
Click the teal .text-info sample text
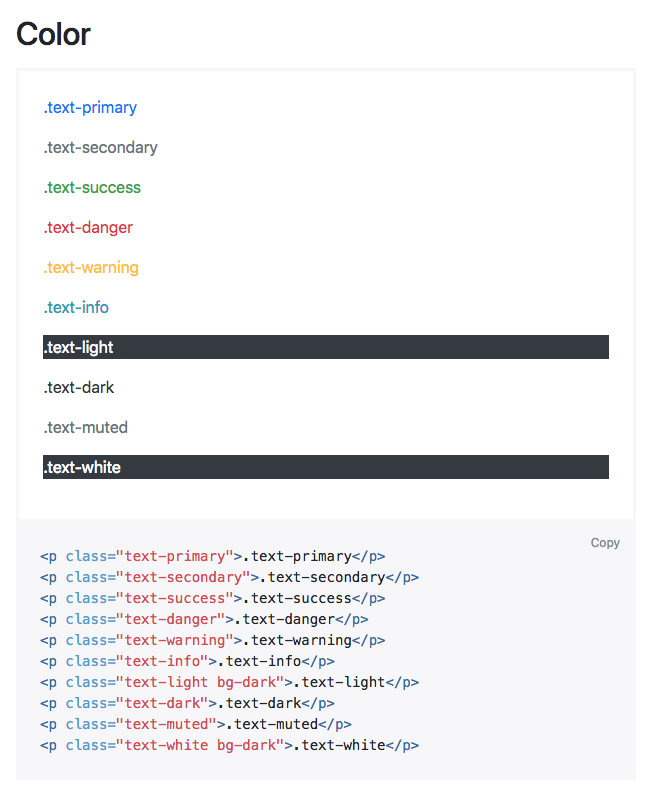[x=76, y=308]
